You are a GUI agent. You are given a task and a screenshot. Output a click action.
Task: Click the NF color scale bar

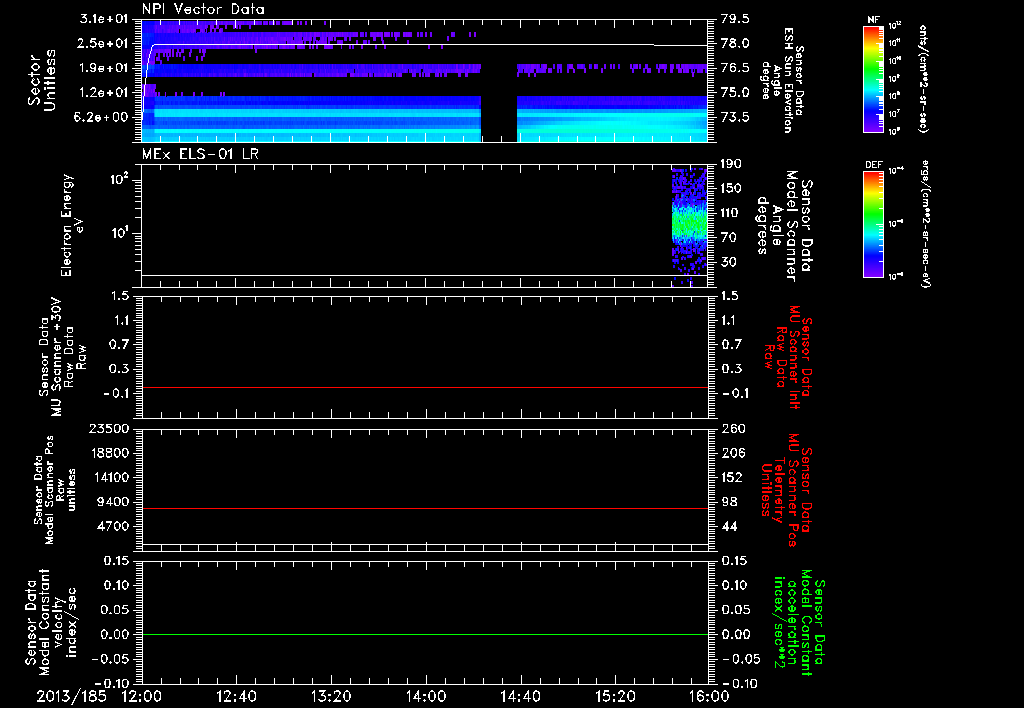click(873, 78)
